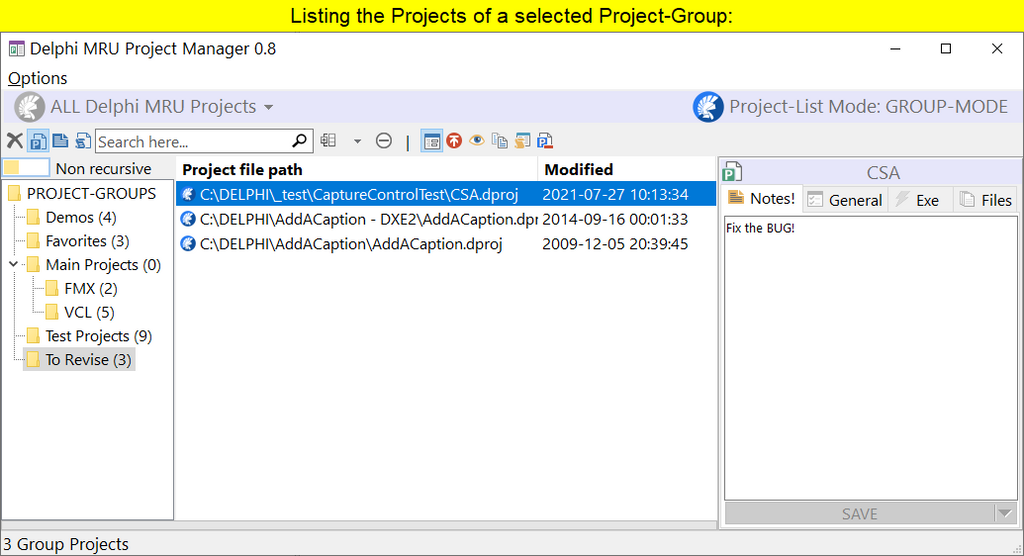Click the eye icon in the toolbar
1024x556 pixels.
(477, 141)
